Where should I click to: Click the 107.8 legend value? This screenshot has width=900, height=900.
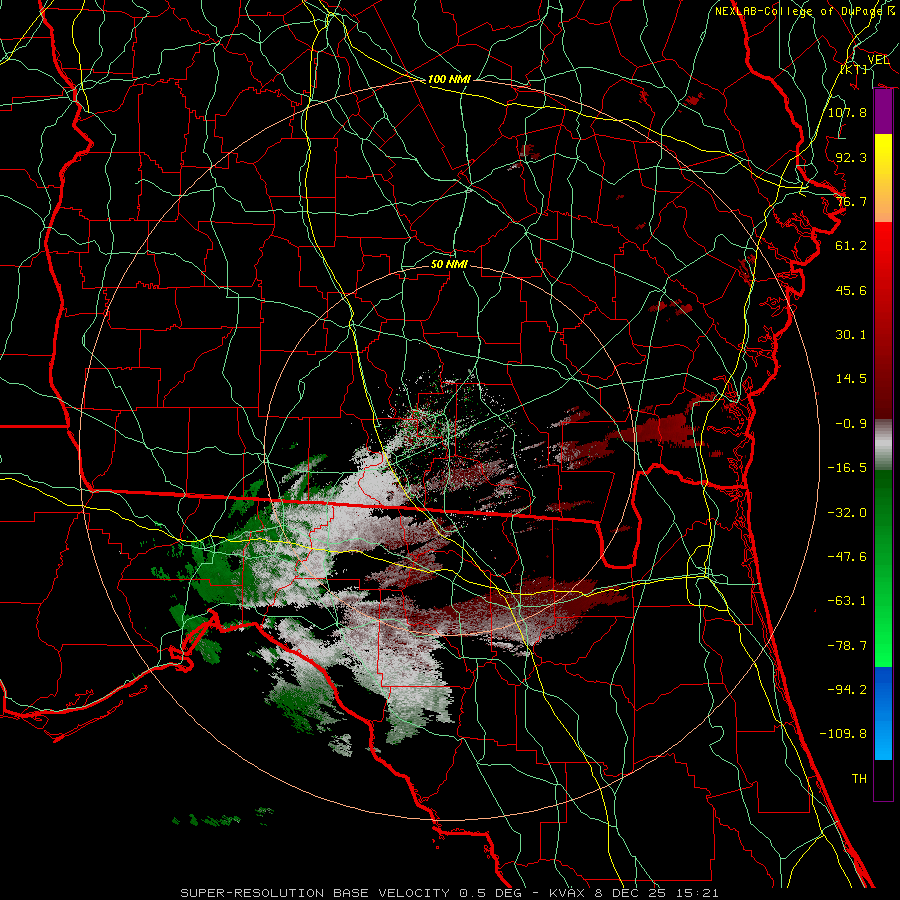(x=847, y=112)
